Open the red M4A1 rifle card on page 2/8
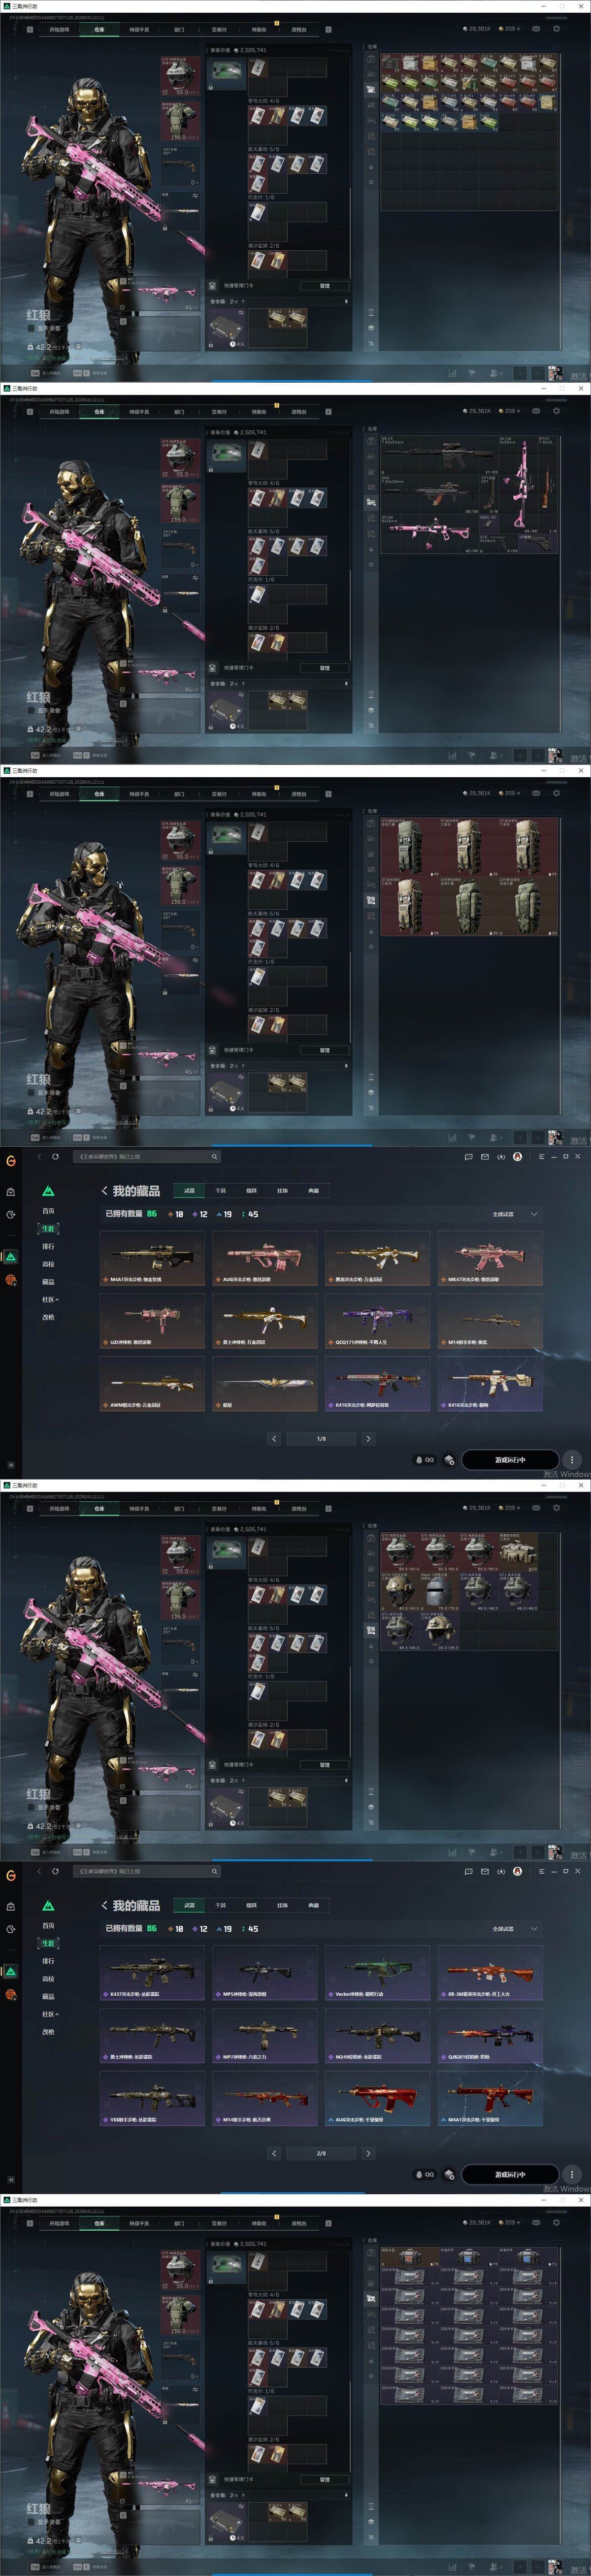The width and height of the screenshot is (591, 2576). tap(490, 2099)
